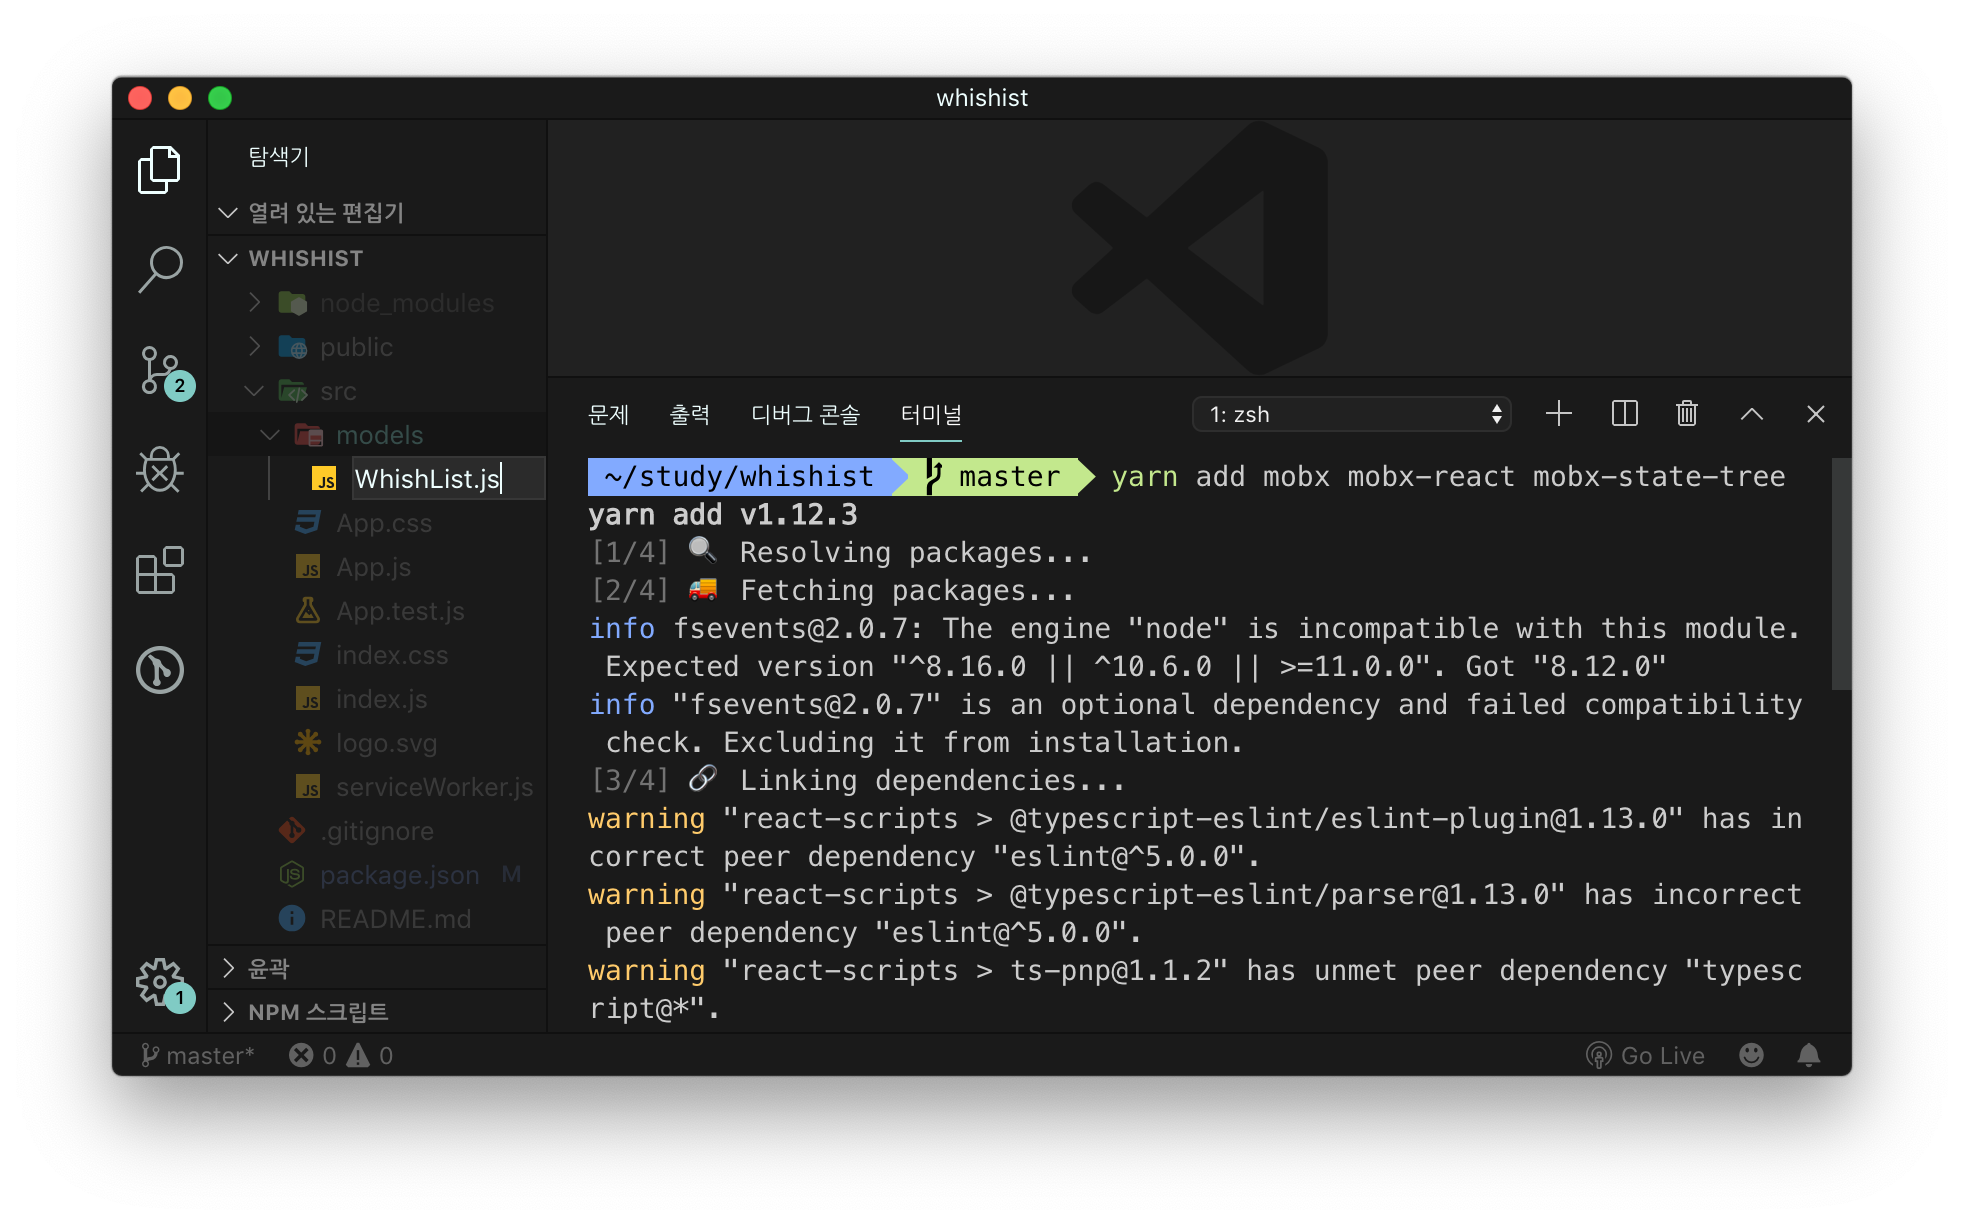The width and height of the screenshot is (1964, 1224).
Task: Open the Debug view bug icon
Action: click(x=159, y=470)
